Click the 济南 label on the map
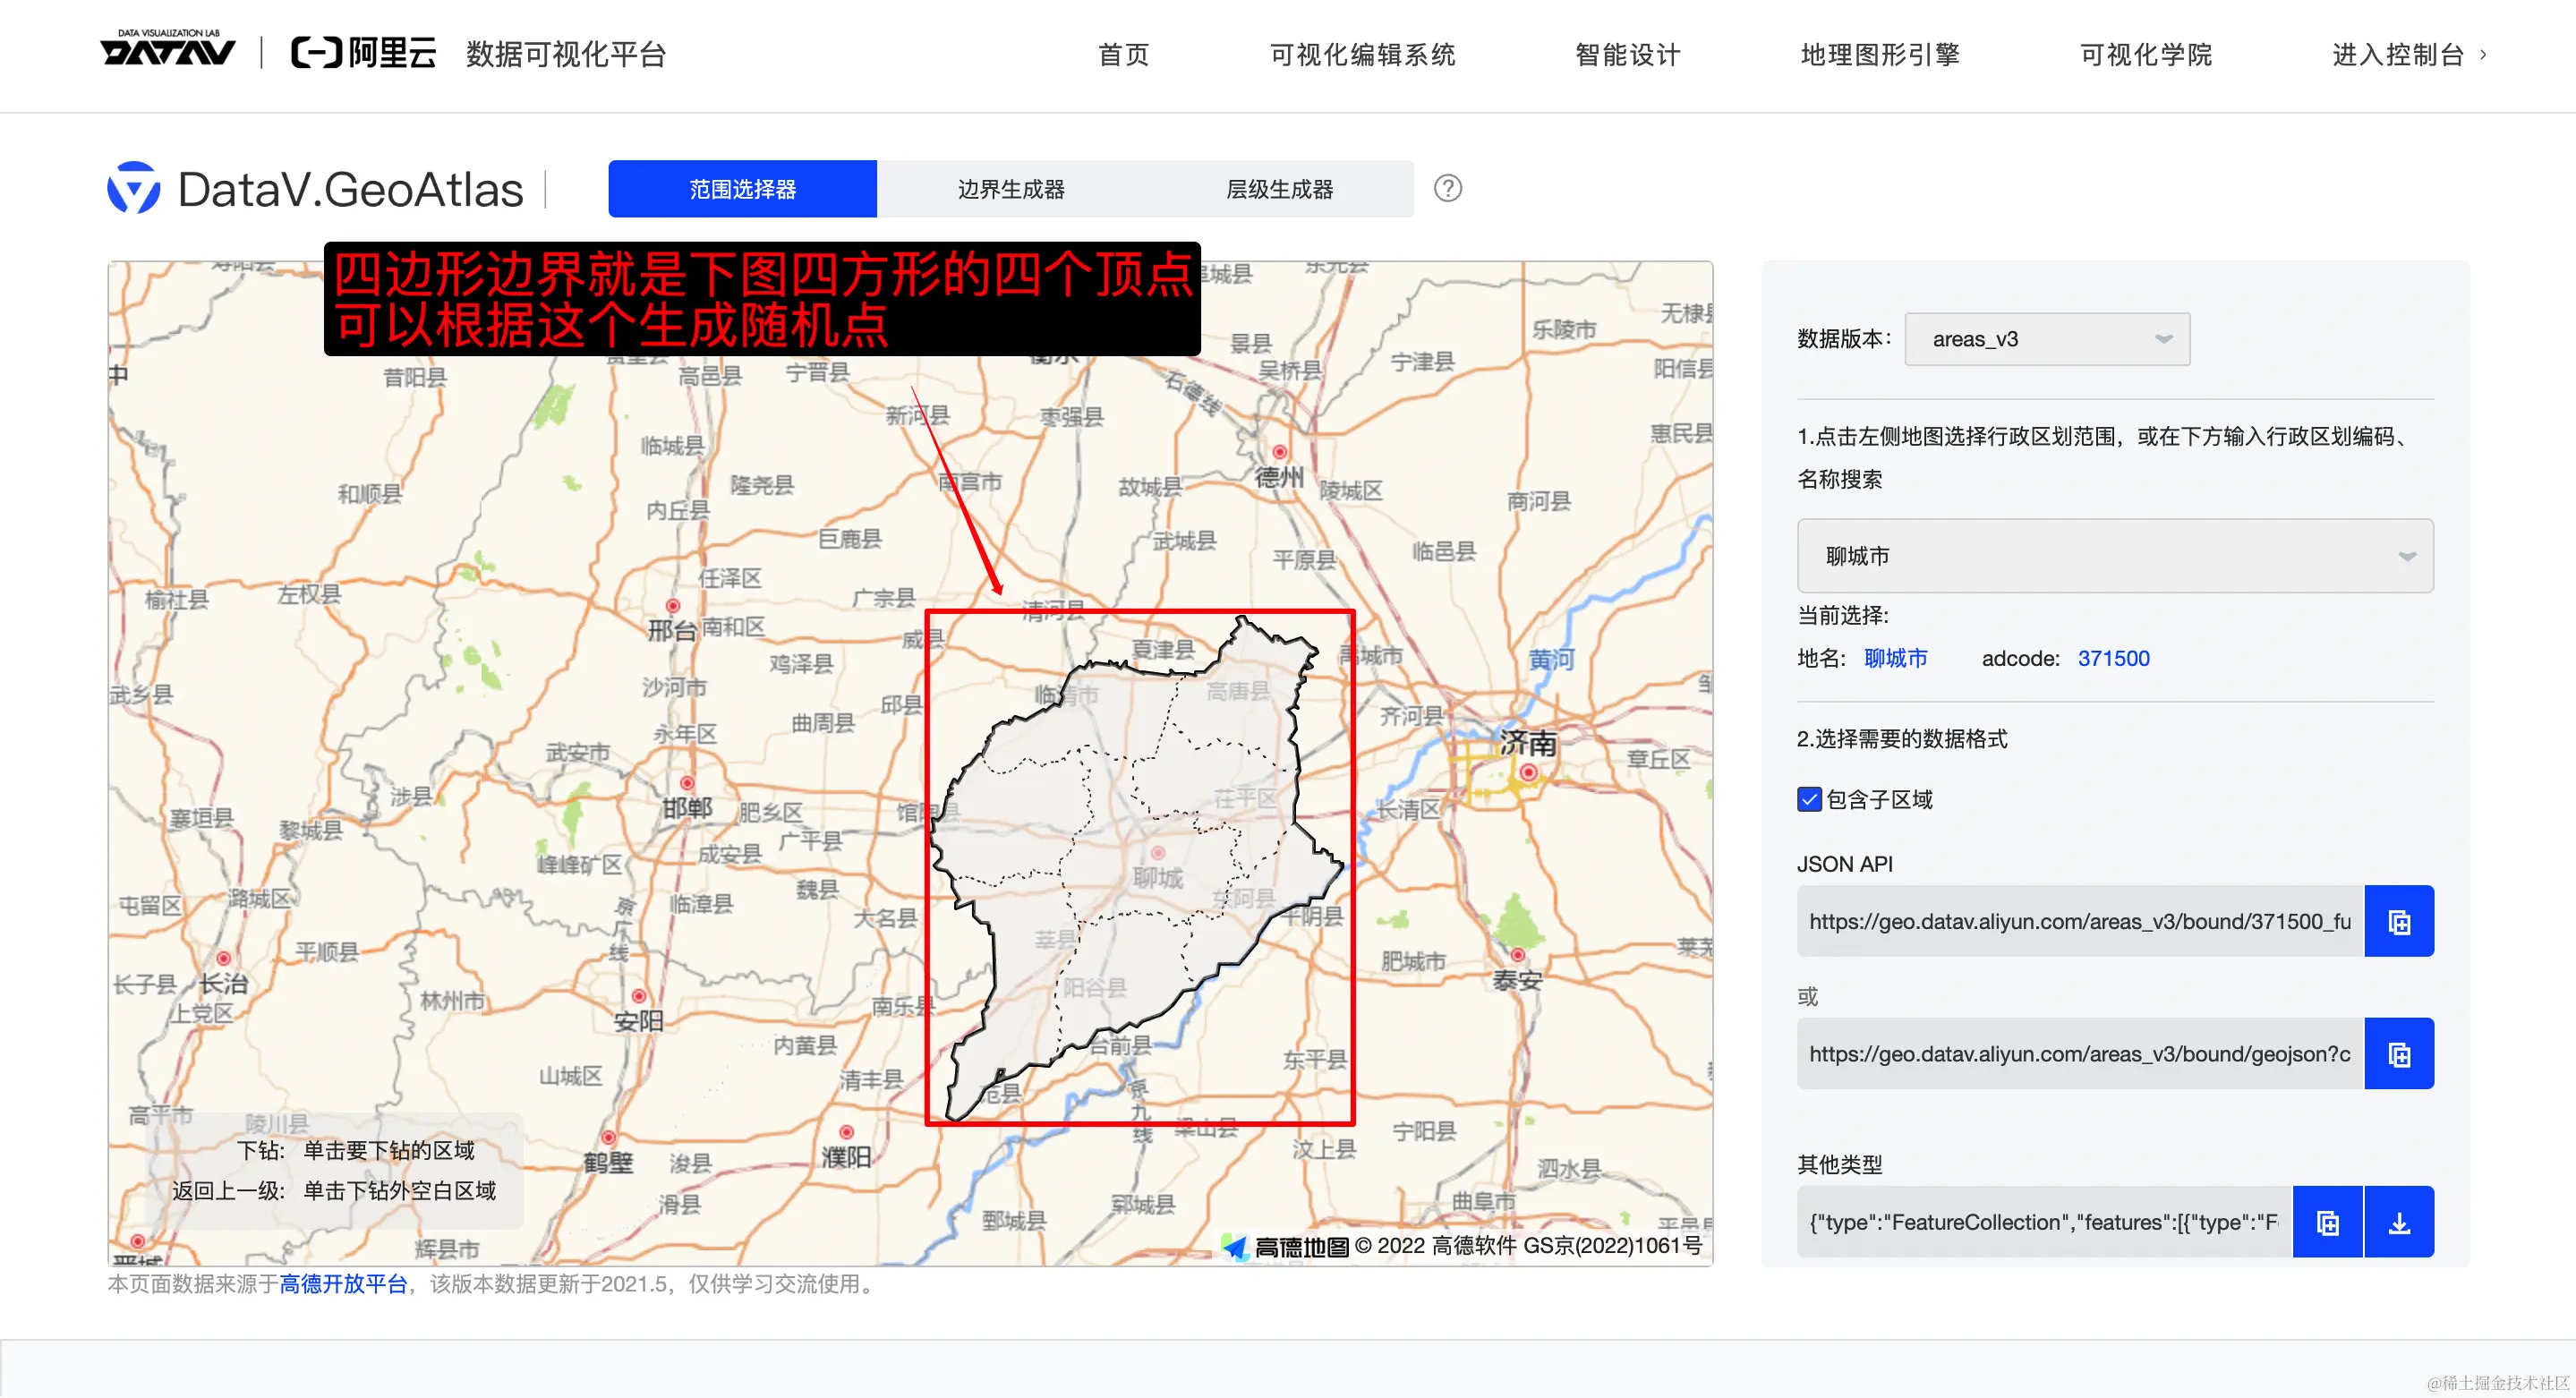 pyautogui.click(x=1527, y=742)
